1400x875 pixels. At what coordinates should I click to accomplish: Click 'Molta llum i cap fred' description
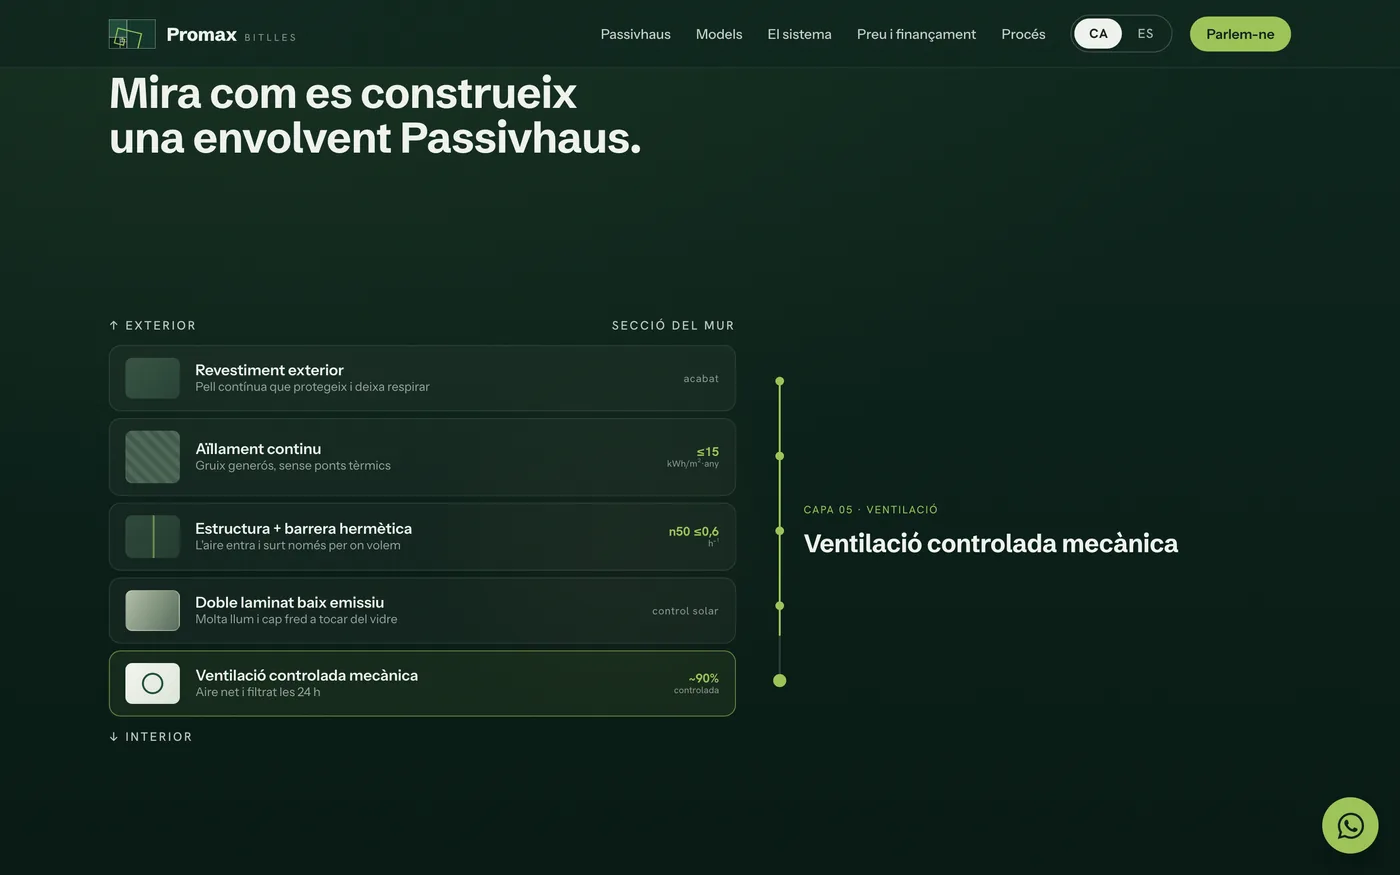[296, 619]
